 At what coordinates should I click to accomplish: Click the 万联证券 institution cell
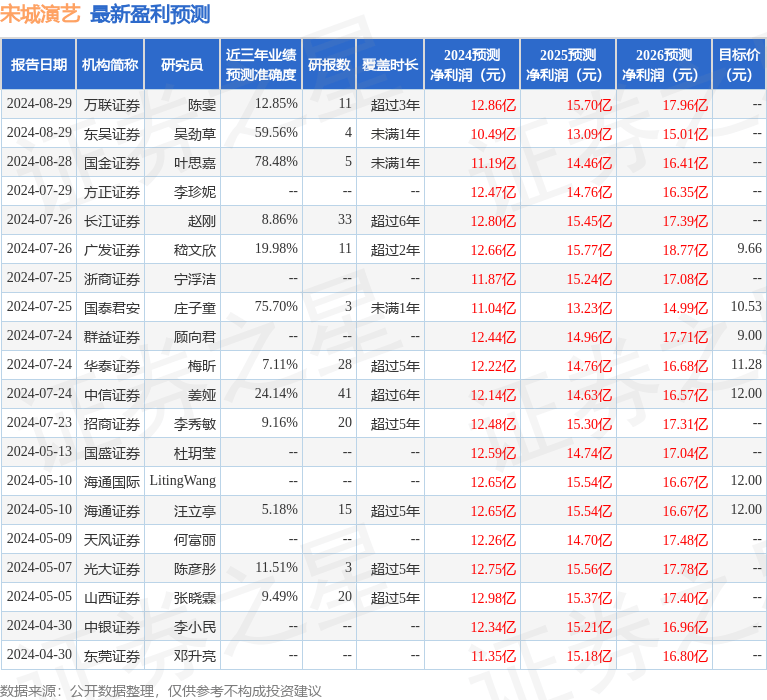click(x=112, y=105)
